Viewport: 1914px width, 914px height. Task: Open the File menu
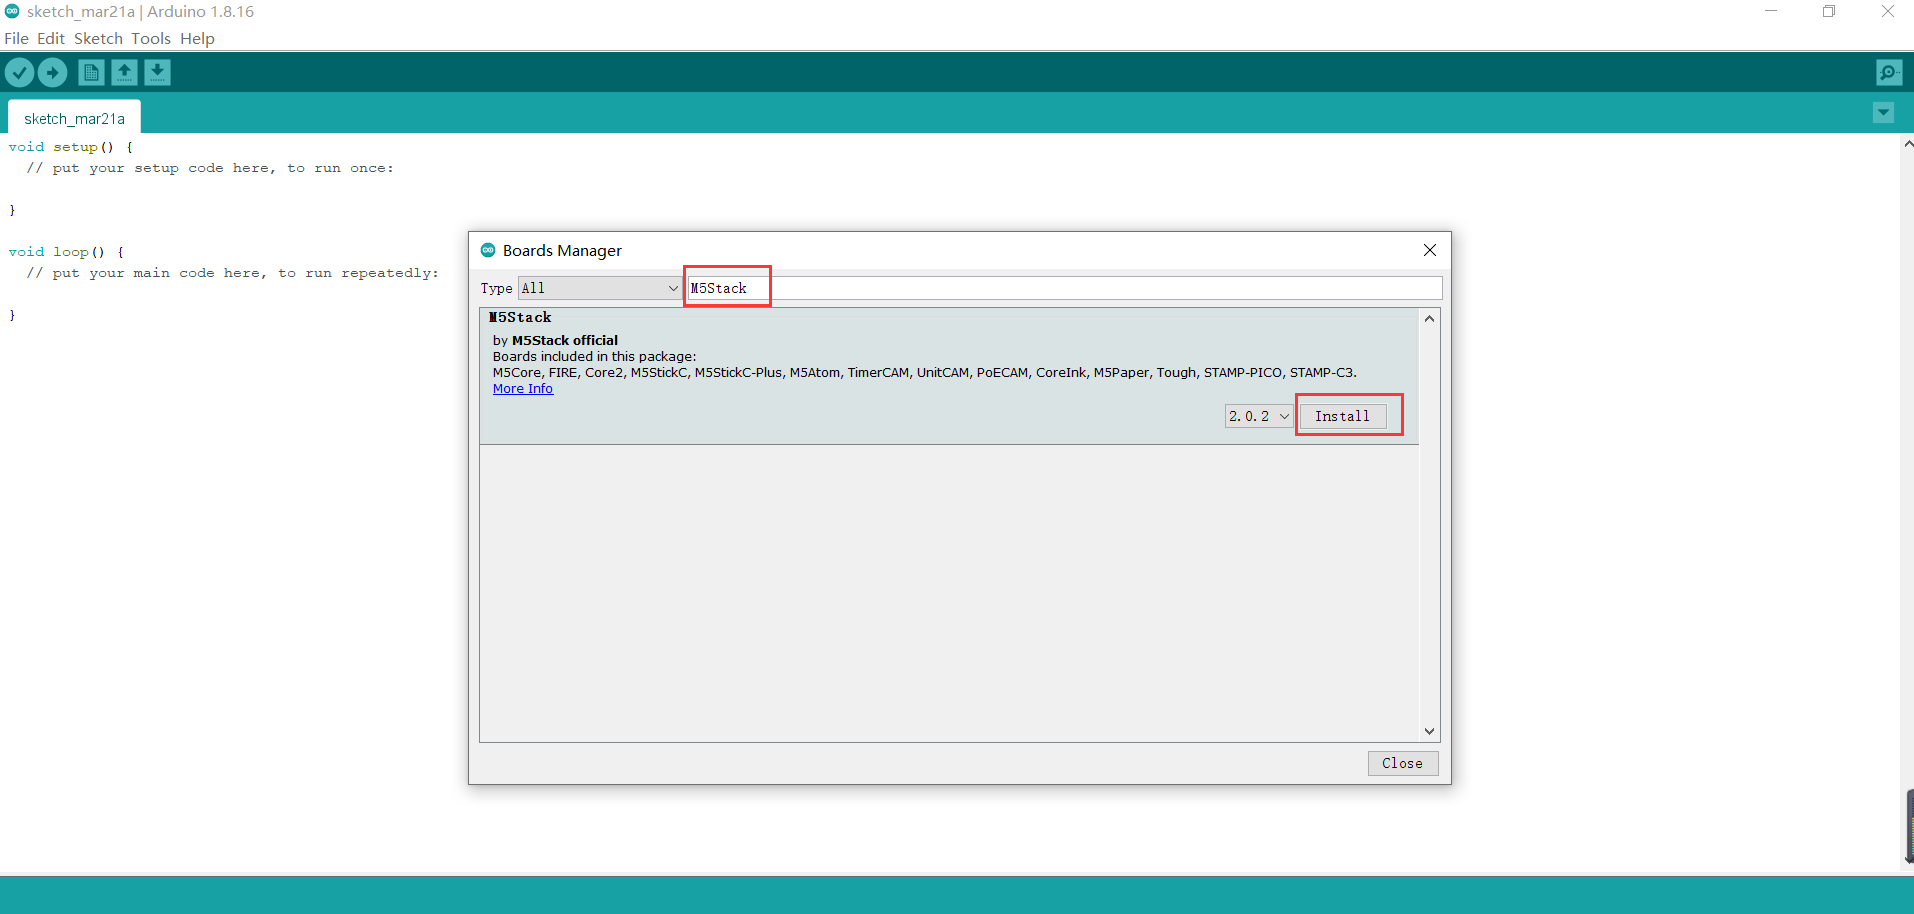click(x=16, y=38)
